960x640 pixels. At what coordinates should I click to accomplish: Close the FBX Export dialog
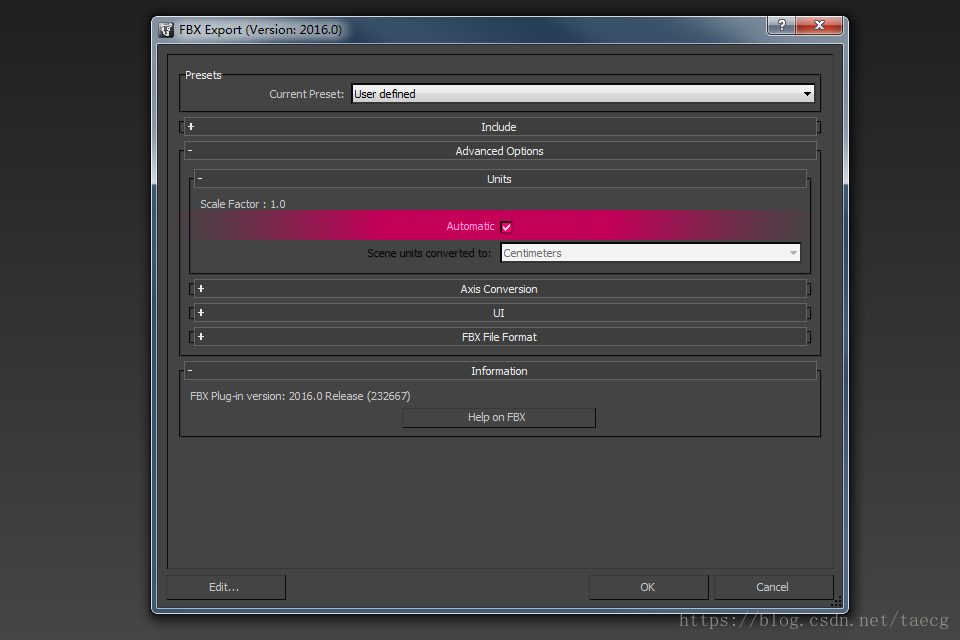(819, 25)
